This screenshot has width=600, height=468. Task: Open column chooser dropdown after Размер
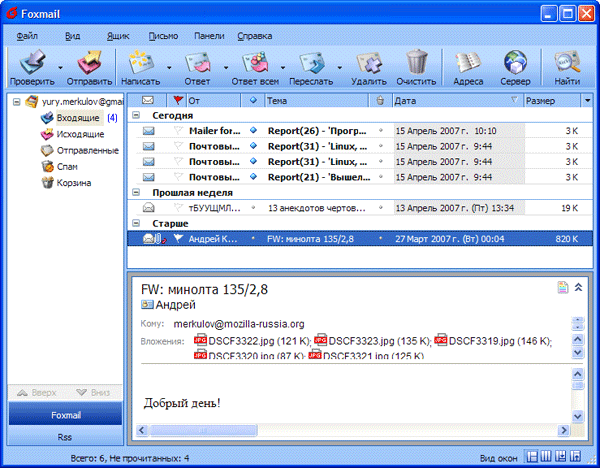pos(587,100)
